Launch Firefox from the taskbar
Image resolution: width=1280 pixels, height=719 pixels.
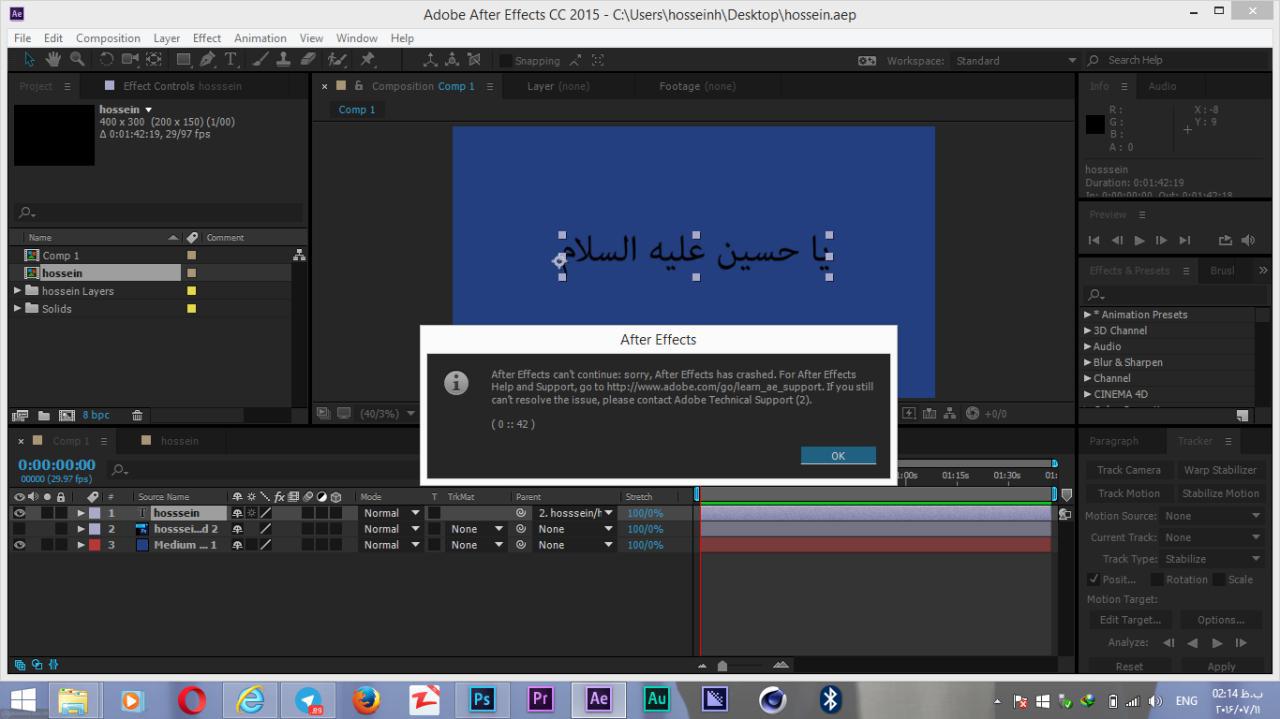(x=366, y=699)
